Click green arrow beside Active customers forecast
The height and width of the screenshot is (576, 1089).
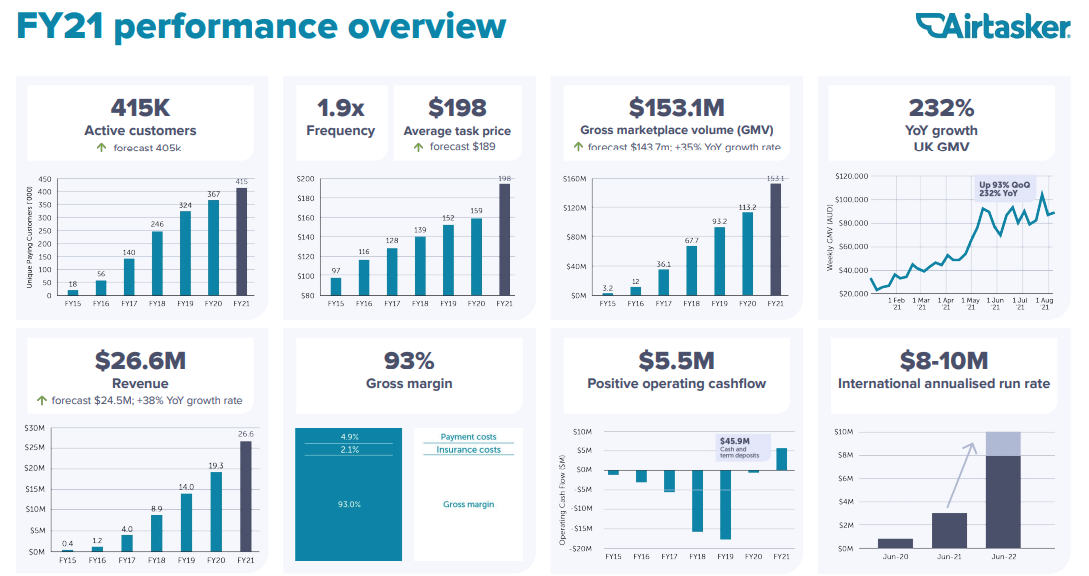(101, 148)
